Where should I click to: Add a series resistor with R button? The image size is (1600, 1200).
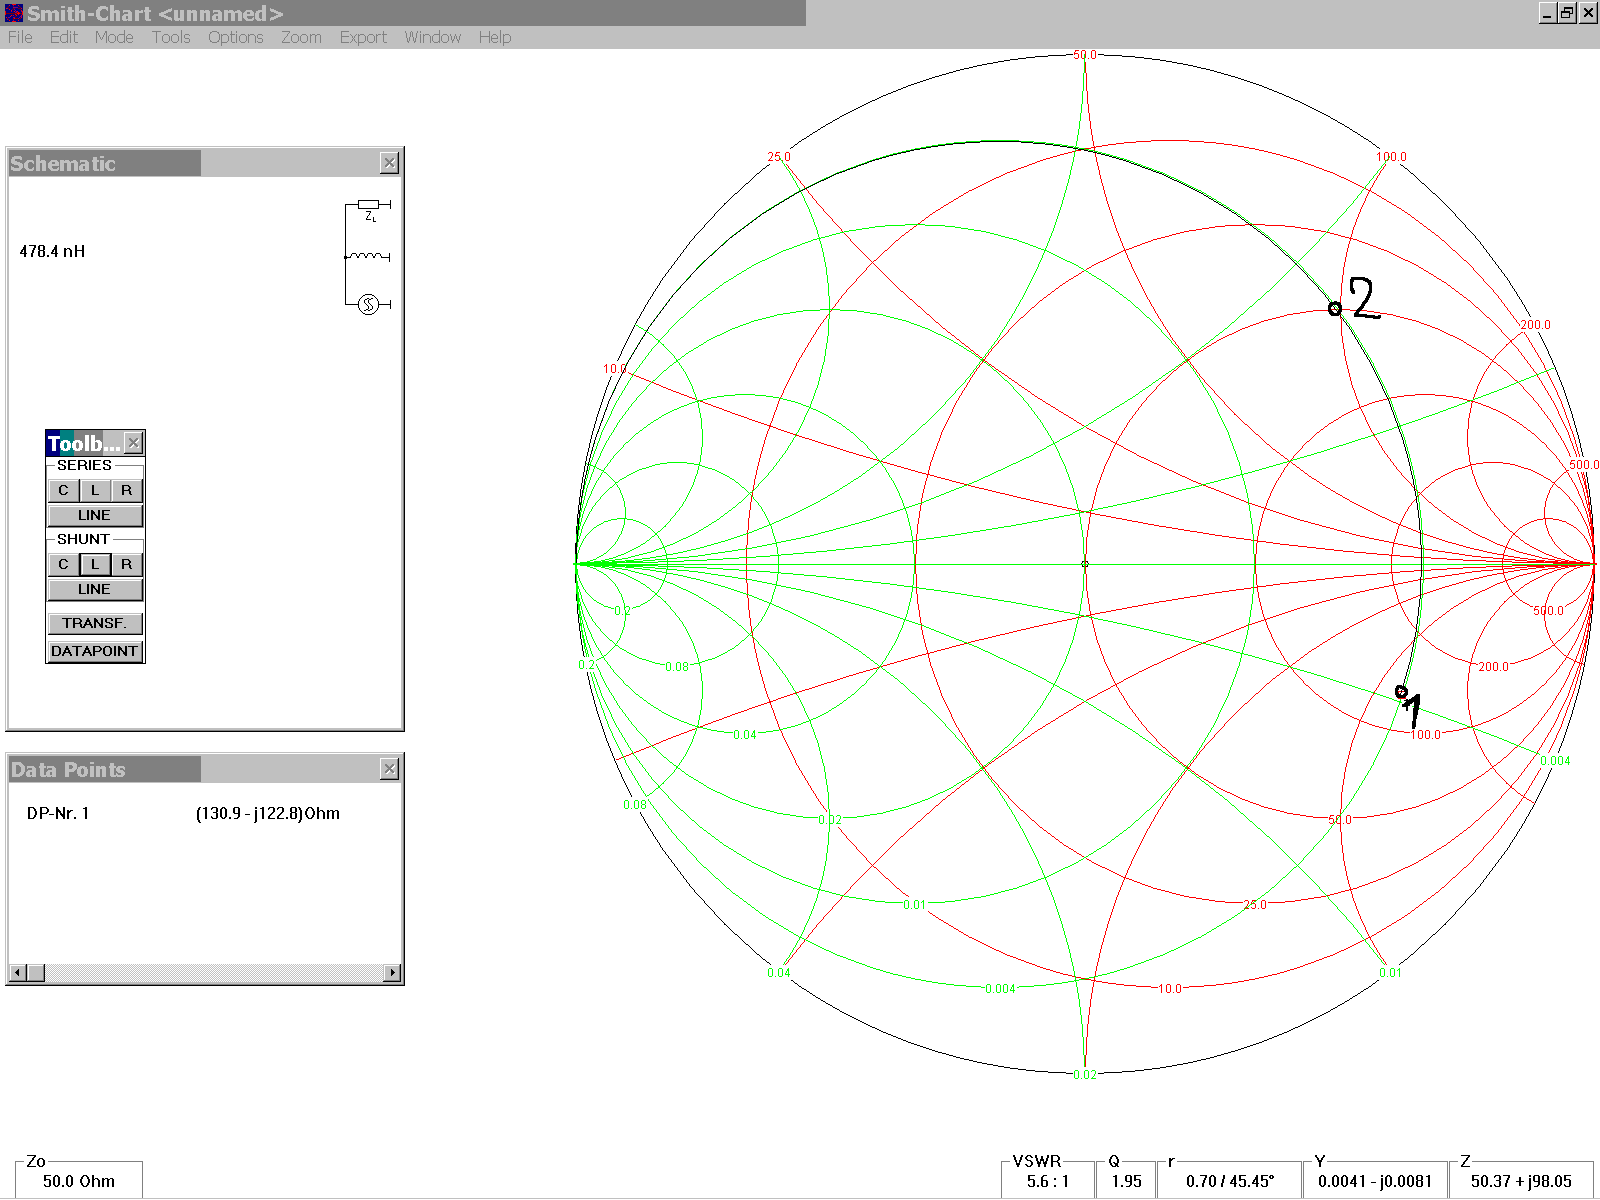click(127, 490)
